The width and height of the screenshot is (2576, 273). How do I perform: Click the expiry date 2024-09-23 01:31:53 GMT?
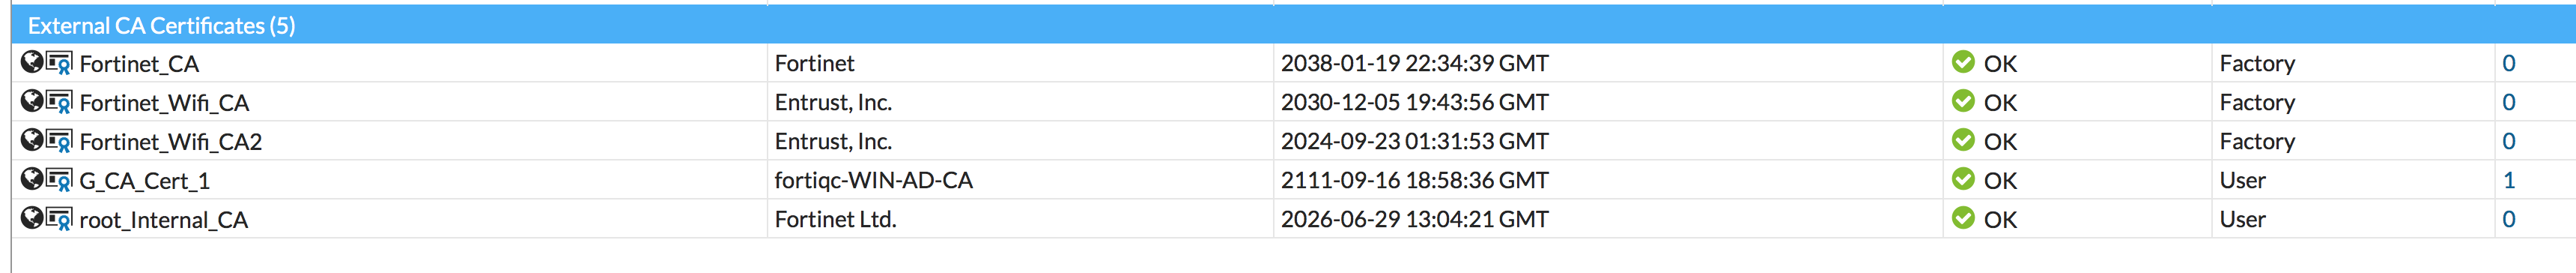(1414, 141)
